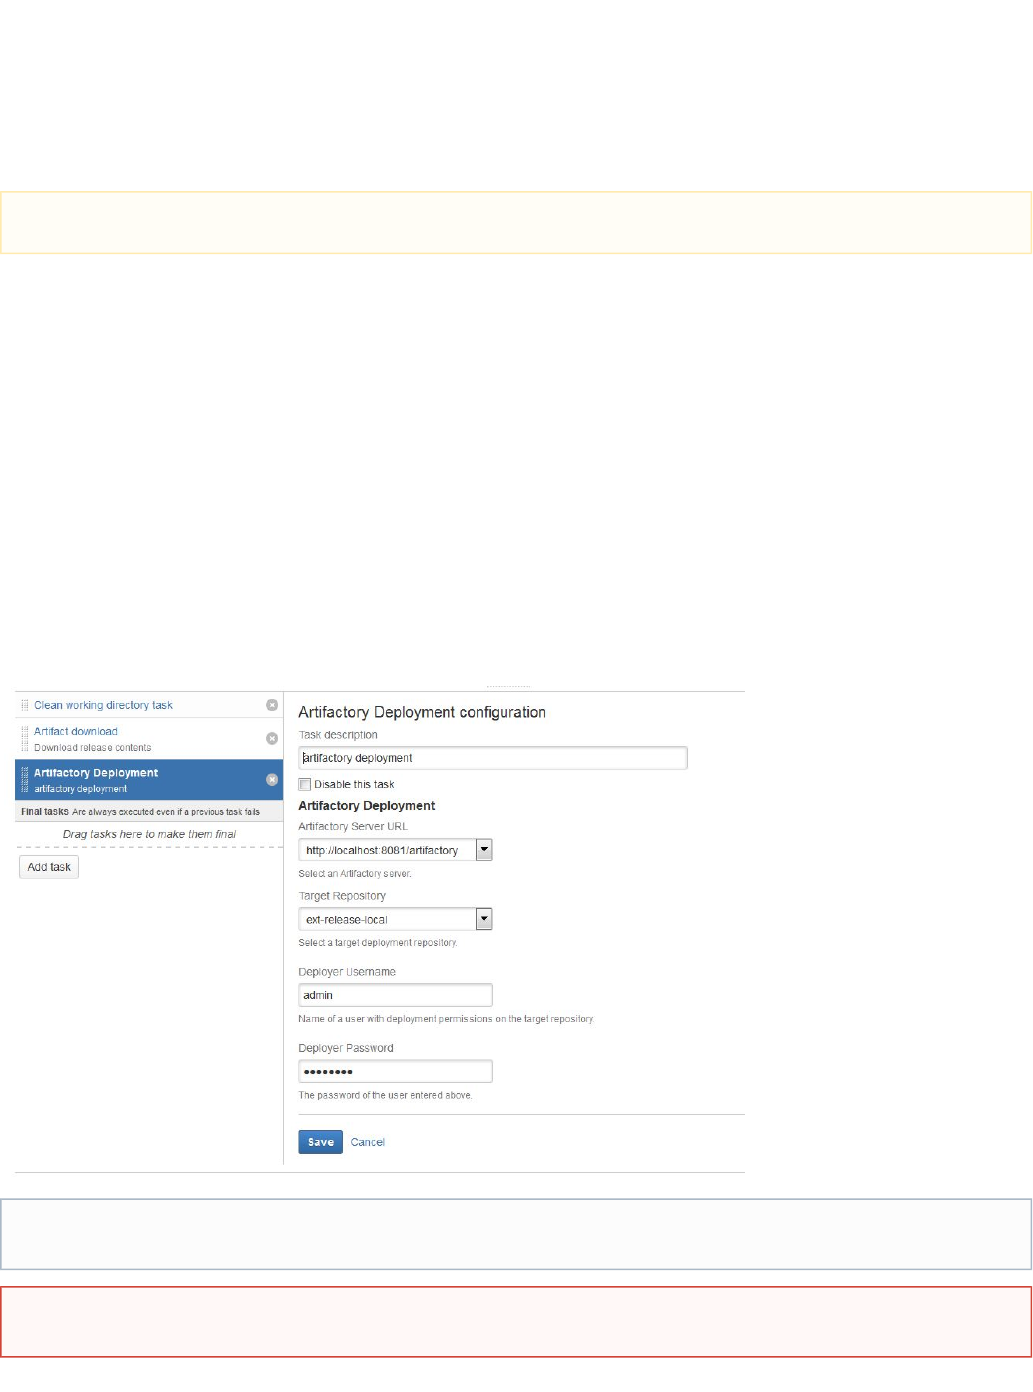Save the Artifactory Deployment configuration
The image size is (1033, 1392).
[321, 1142]
